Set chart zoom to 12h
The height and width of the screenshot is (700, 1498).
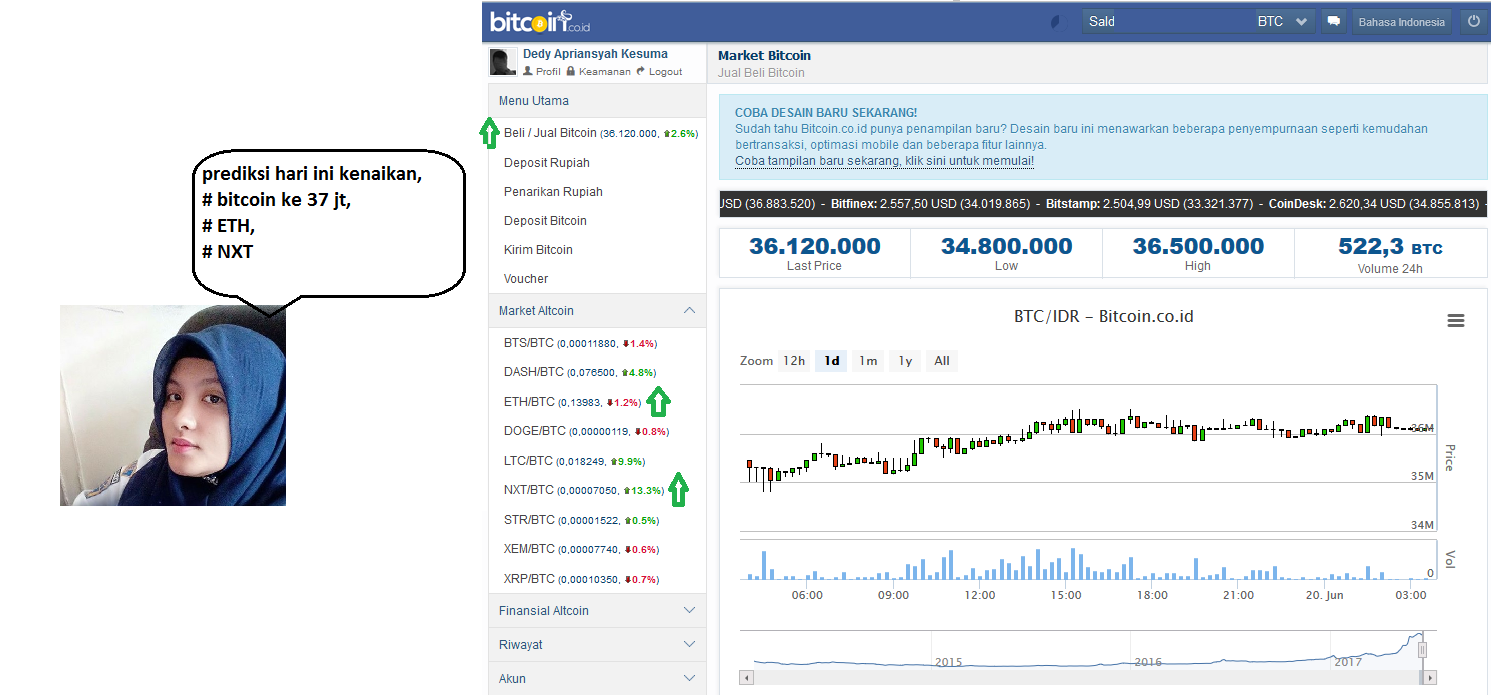[x=794, y=361]
